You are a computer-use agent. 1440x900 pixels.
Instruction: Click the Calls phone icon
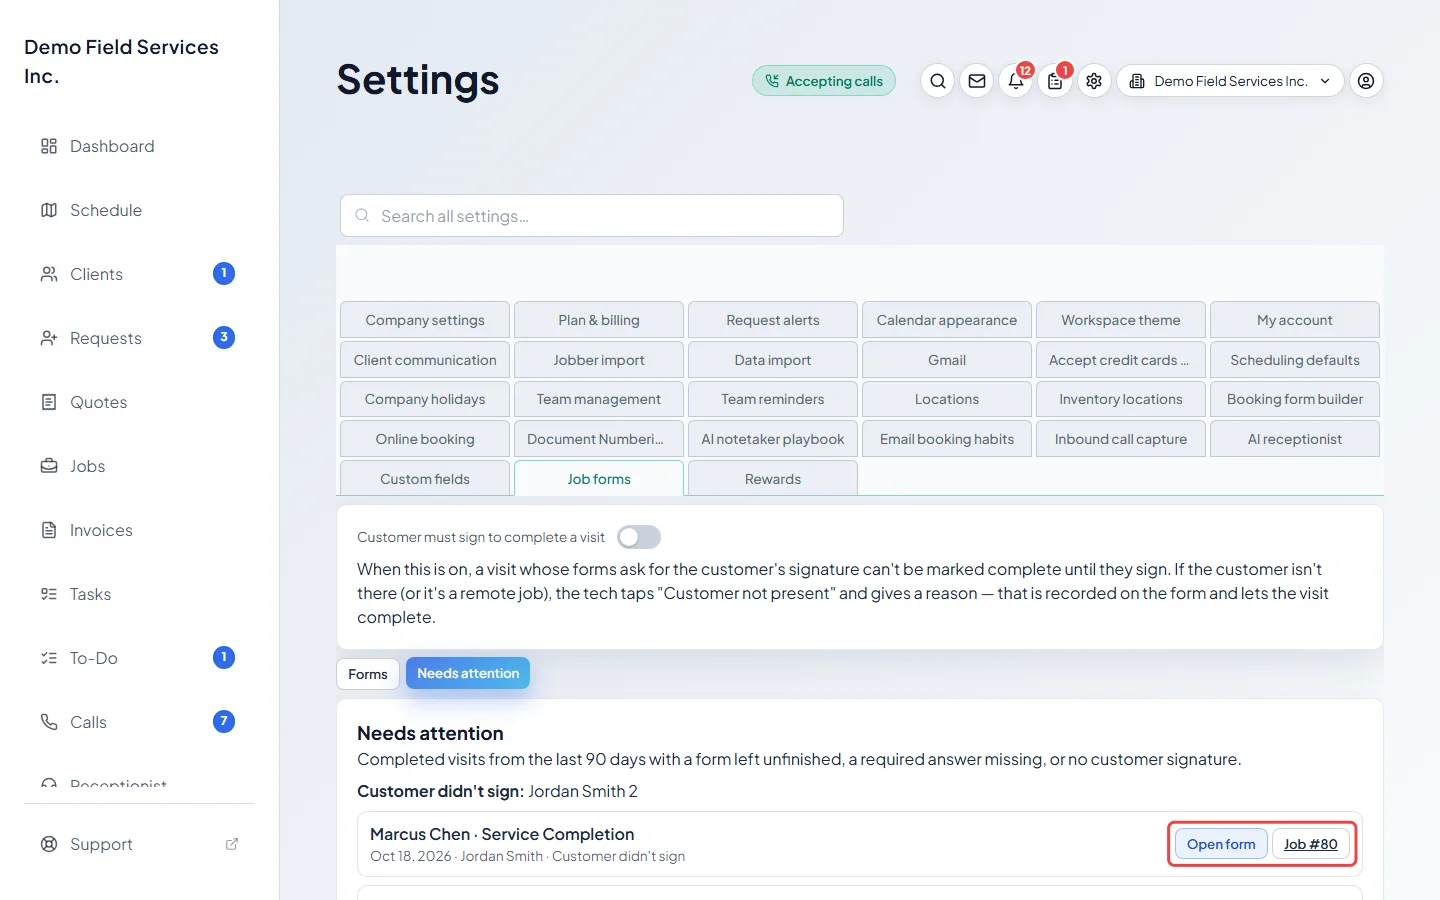(x=49, y=722)
